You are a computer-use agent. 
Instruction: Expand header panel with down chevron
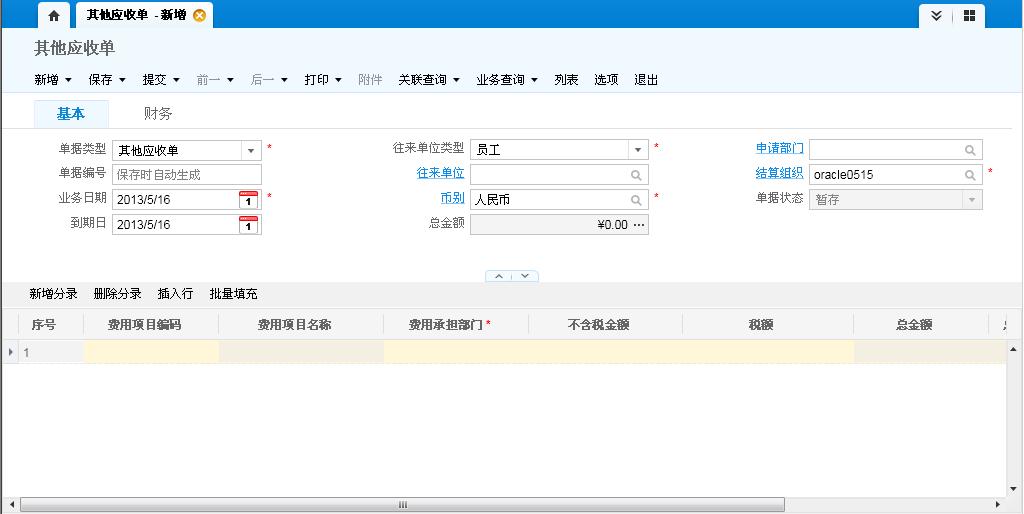point(525,276)
